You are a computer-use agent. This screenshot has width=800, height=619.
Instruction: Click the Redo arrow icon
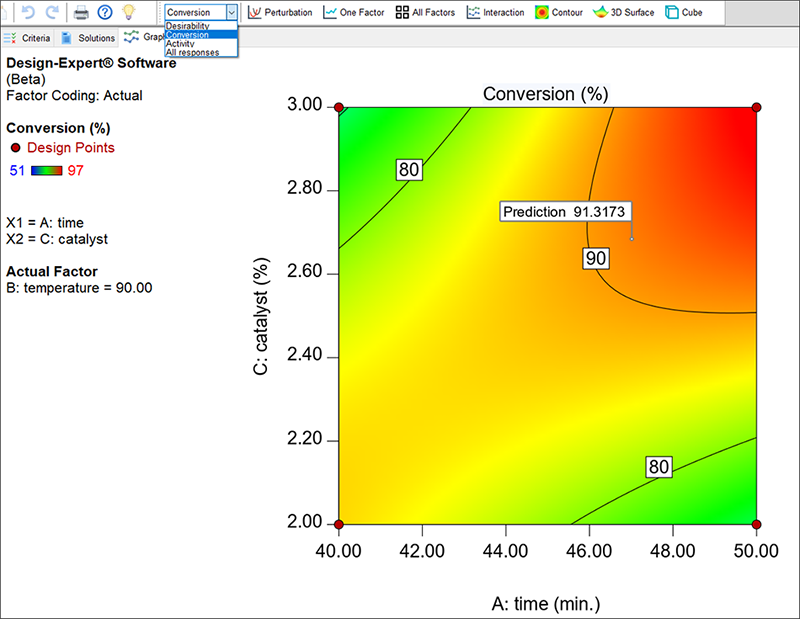(52, 12)
